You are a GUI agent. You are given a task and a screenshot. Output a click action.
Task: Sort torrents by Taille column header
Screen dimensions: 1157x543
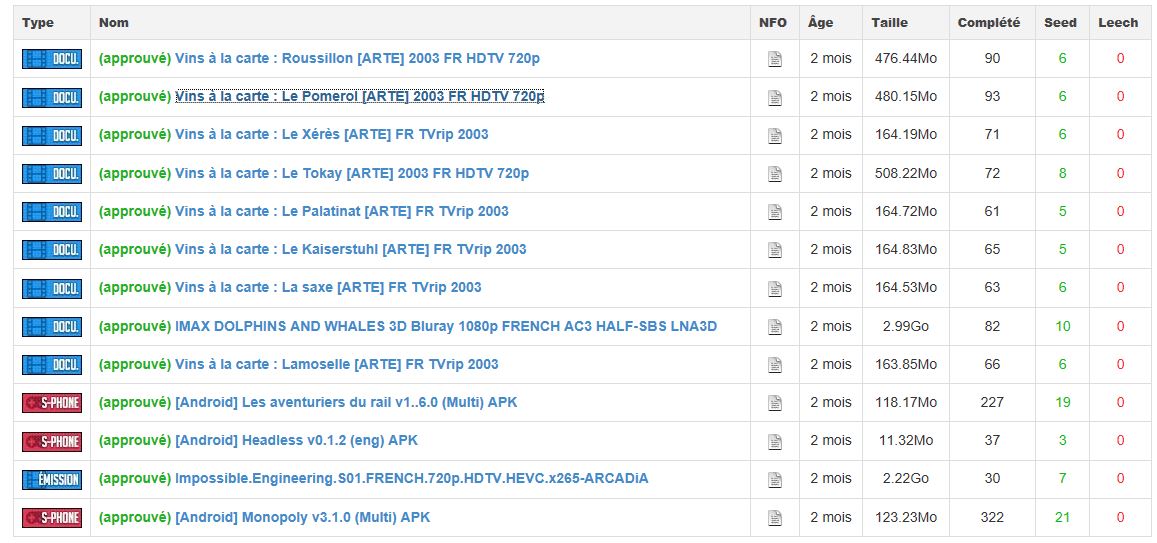(889, 22)
